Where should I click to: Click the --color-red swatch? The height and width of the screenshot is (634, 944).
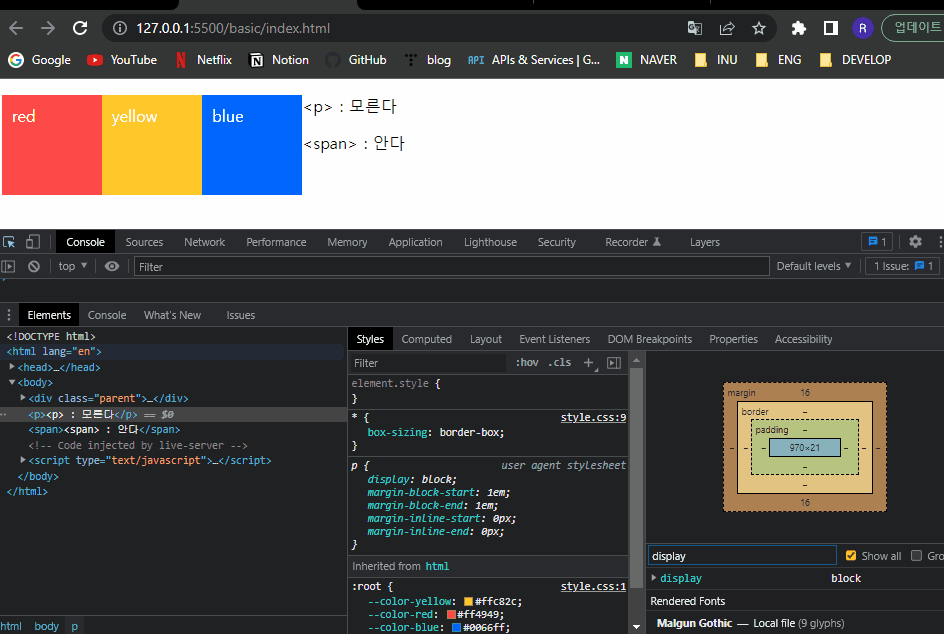coord(451,615)
